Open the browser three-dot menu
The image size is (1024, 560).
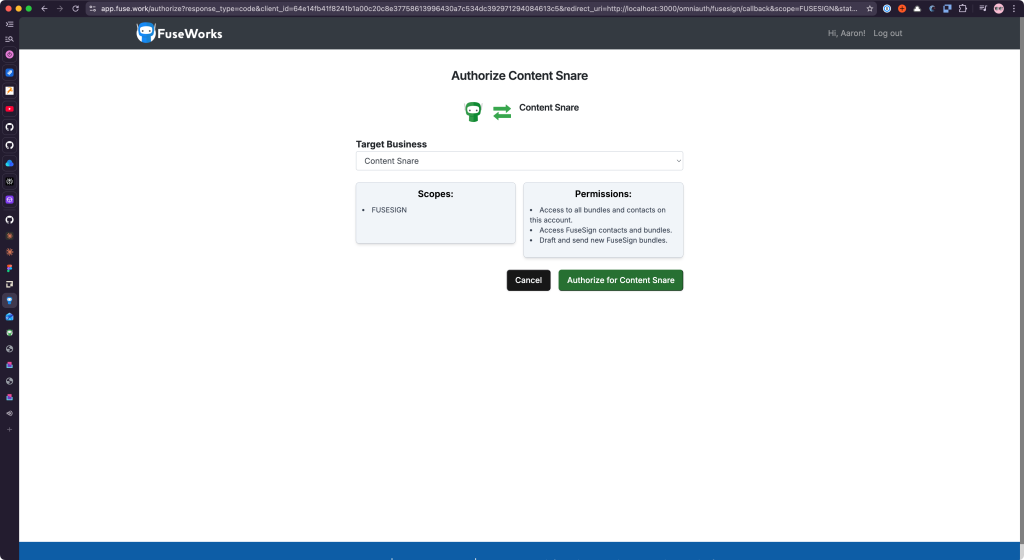tap(1014, 8)
